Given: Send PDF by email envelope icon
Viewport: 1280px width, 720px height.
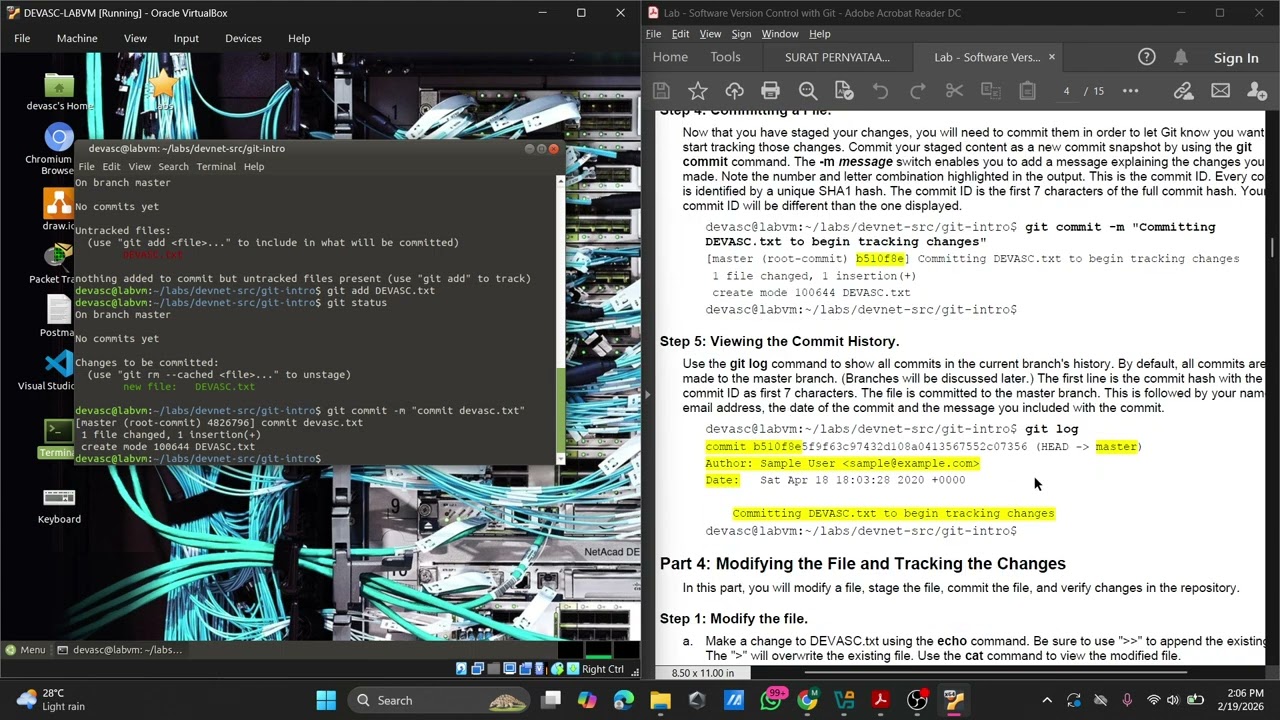Looking at the screenshot, I should tap(1220, 91).
